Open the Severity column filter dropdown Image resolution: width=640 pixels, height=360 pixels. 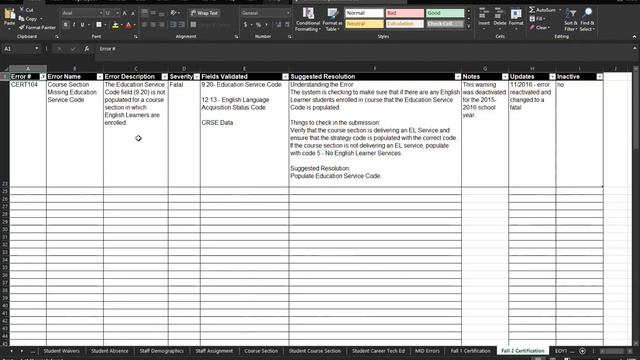click(x=197, y=77)
